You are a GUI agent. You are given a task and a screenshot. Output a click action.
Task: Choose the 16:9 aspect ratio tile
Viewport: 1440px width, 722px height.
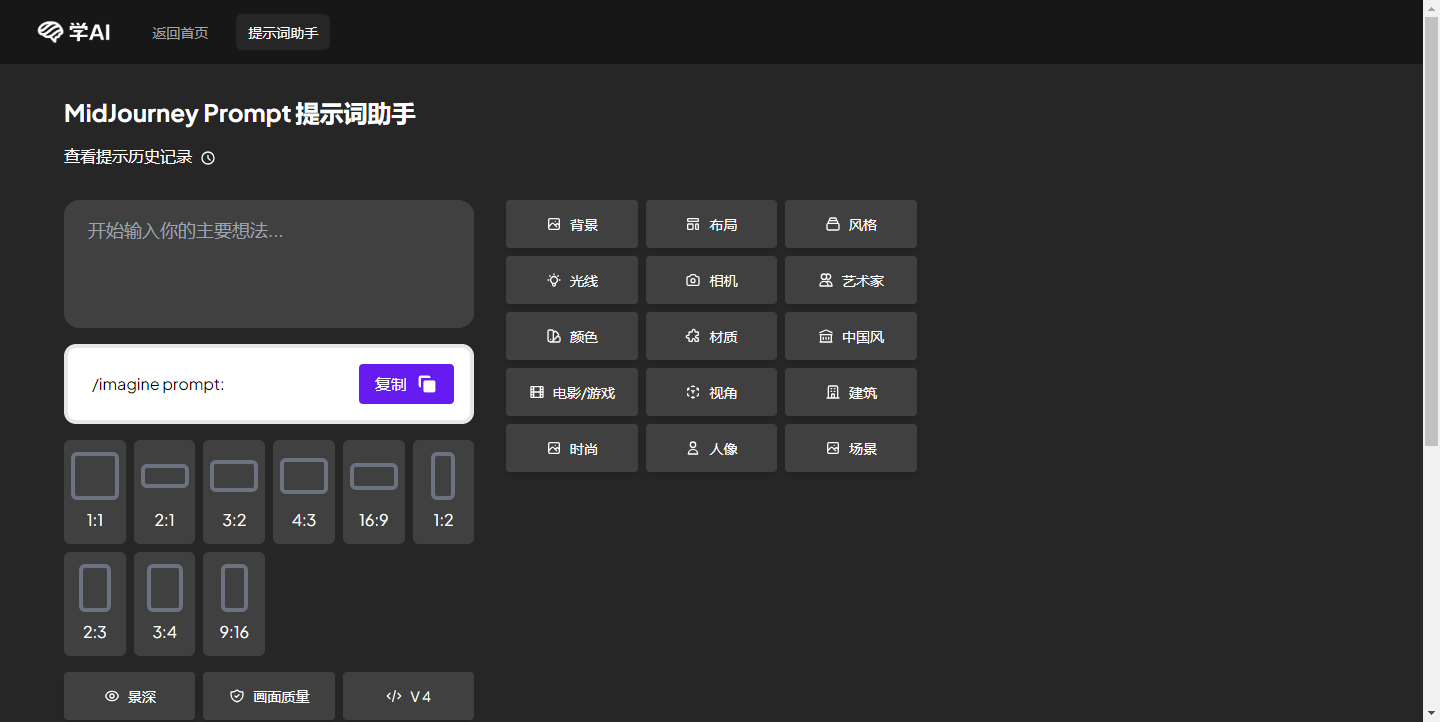pyautogui.click(x=374, y=492)
